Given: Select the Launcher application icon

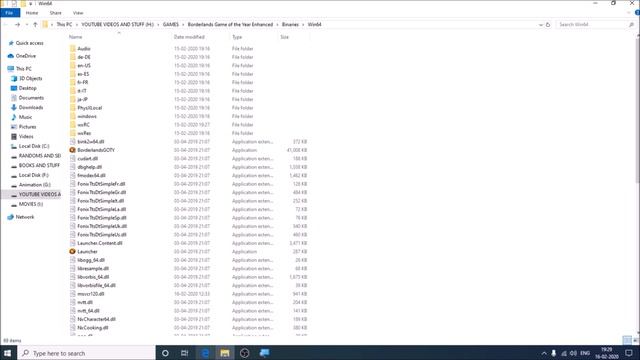Looking at the screenshot, I should (x=73, y=251).
